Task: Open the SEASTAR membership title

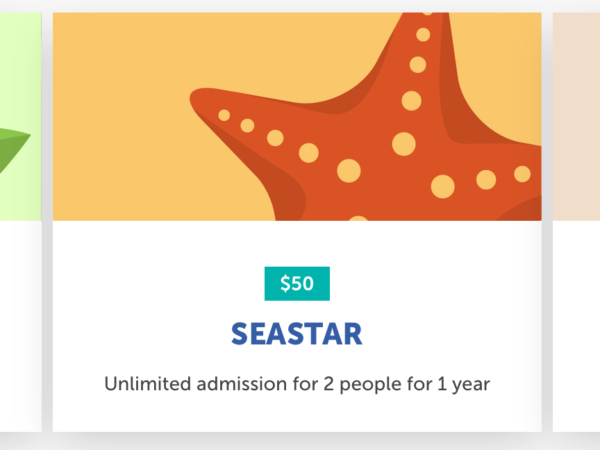Action: (297, 334)
